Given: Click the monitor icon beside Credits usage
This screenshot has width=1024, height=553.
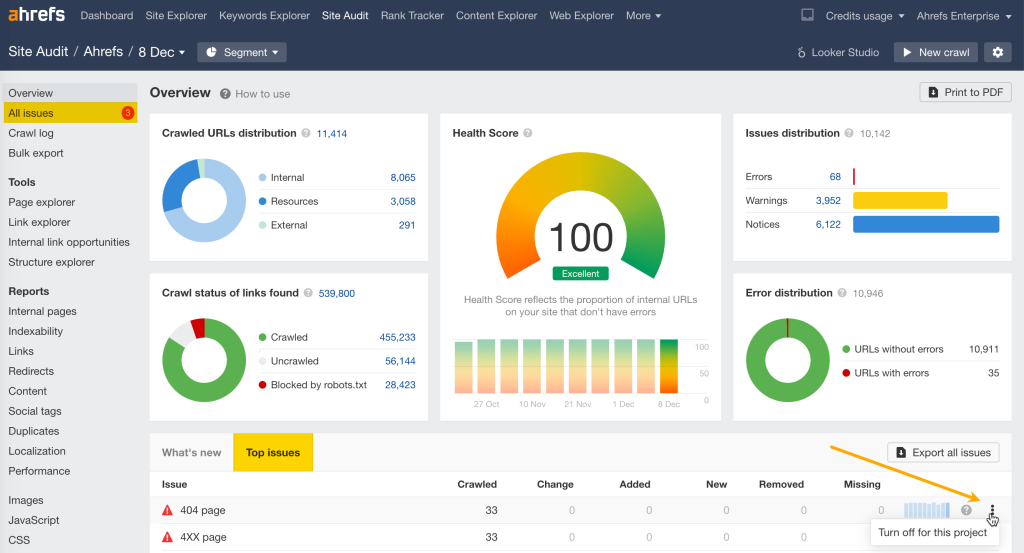Looking at the screenshot, I should tap(808, 16).
